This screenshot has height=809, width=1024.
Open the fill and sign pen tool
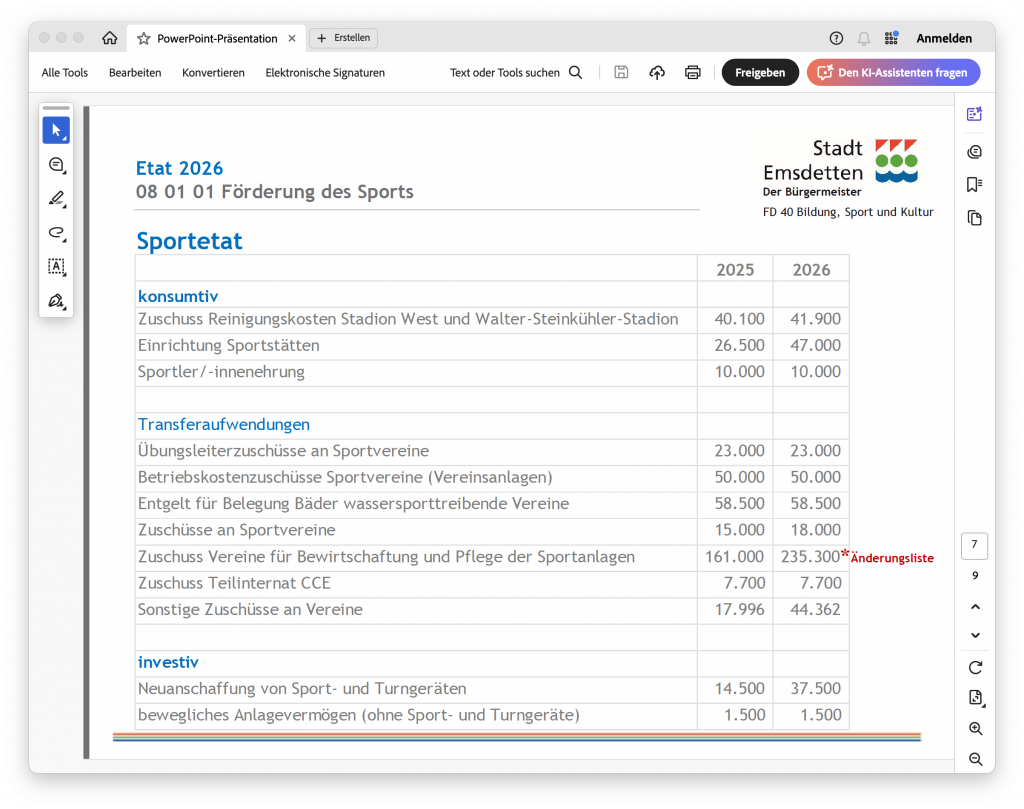point(56,301)
